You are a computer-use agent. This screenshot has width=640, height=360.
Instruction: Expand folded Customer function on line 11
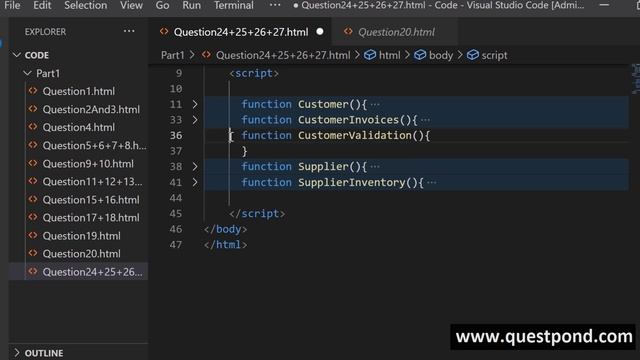(195, 104)
